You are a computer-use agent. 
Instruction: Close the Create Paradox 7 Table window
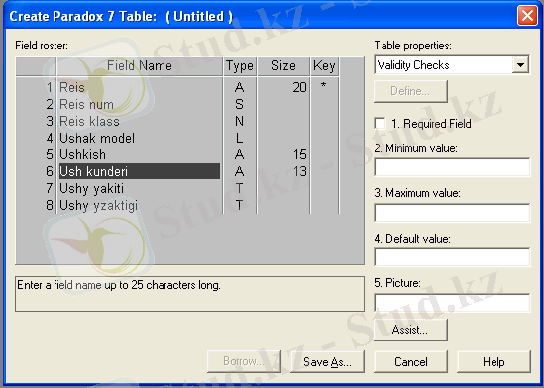click(x=527, y=16)
